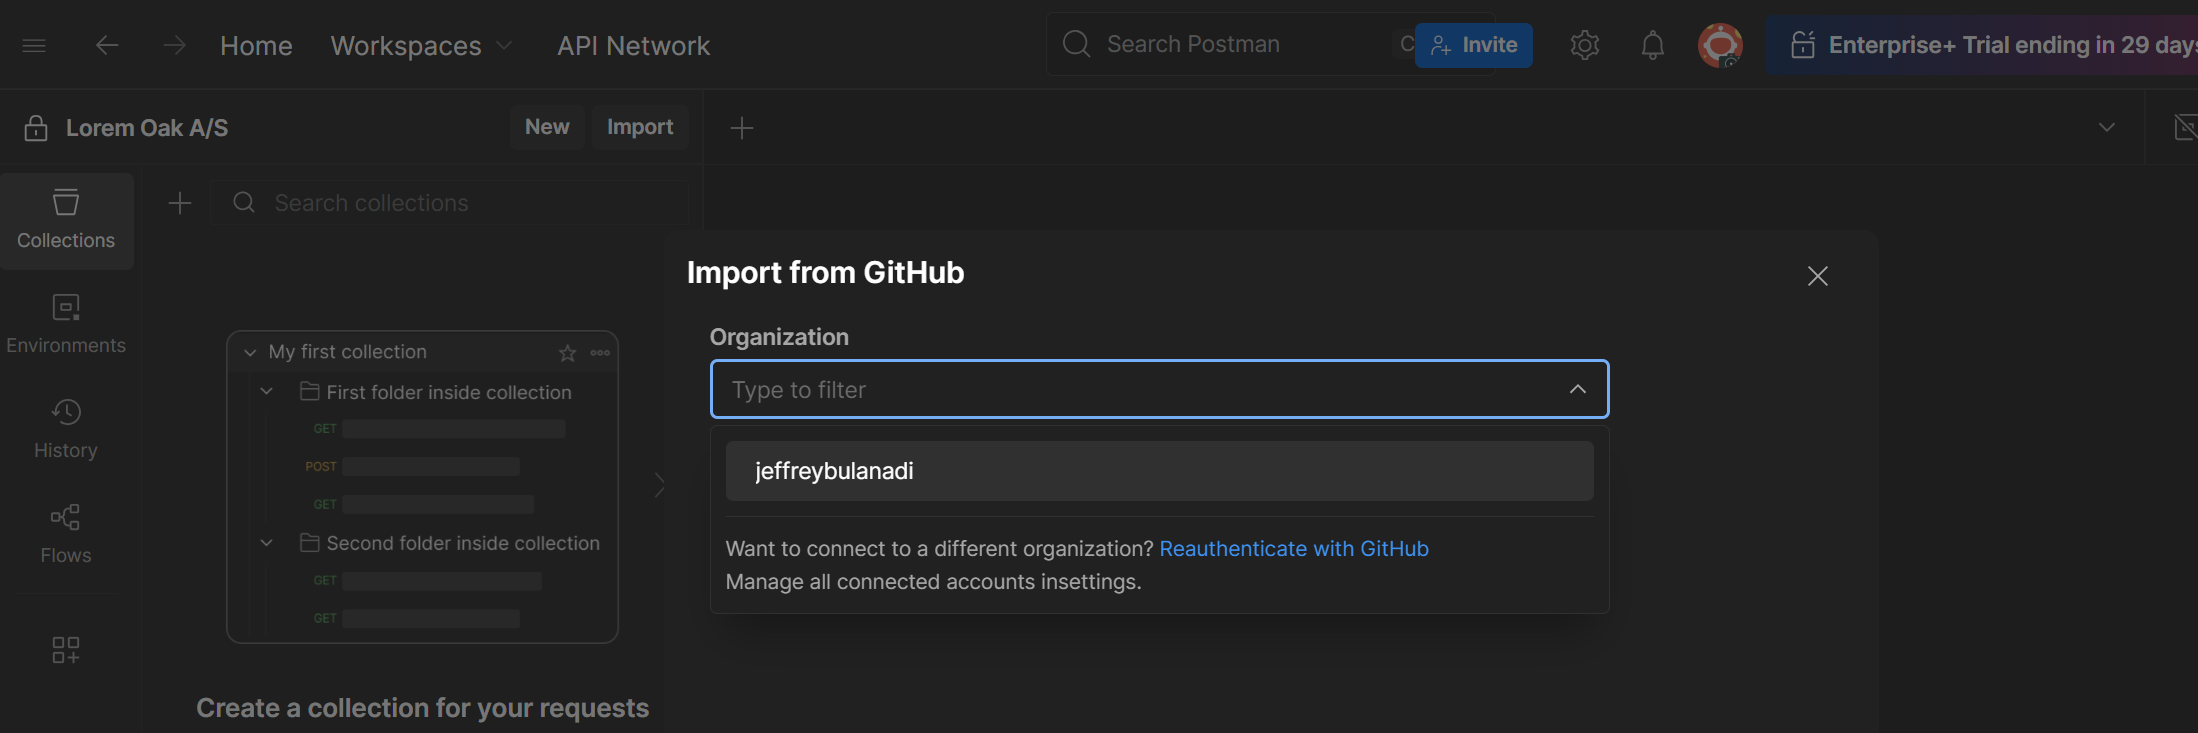Expand the Workspaces dropdown
Screen dimensions: 2198x733
click(421, 45)
